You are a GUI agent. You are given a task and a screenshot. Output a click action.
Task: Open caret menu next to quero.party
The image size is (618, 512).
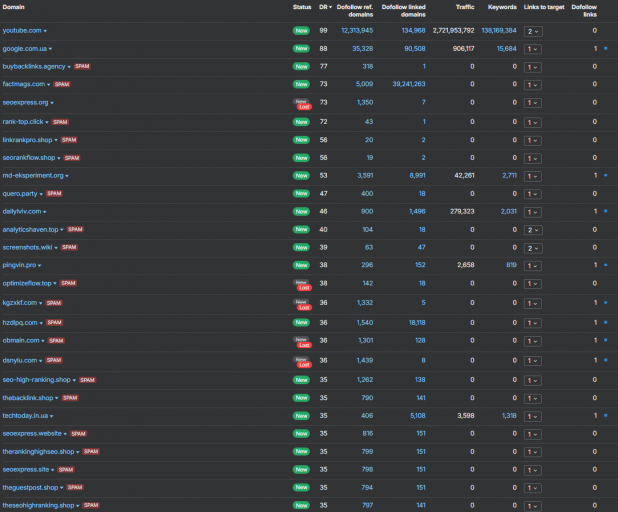point(41,194)
